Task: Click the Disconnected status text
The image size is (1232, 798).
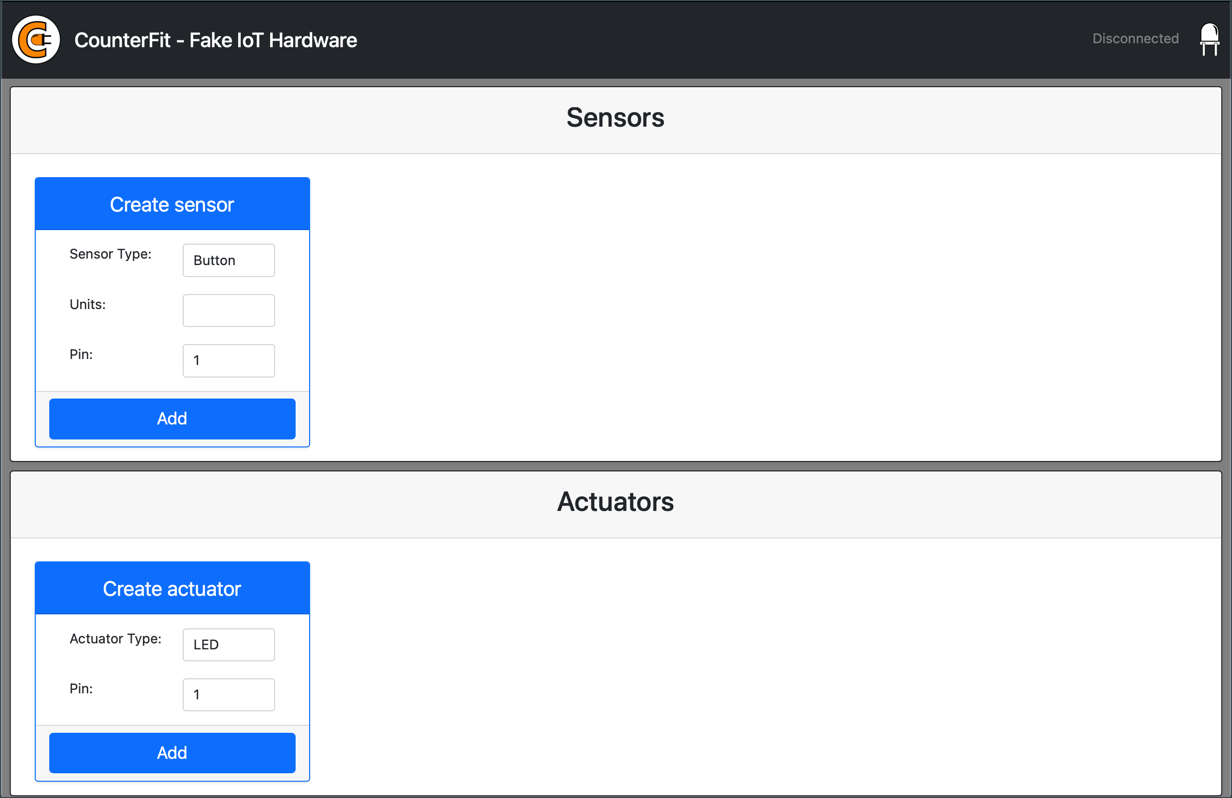Action: pyautogui.click(x=1135, y=39)
